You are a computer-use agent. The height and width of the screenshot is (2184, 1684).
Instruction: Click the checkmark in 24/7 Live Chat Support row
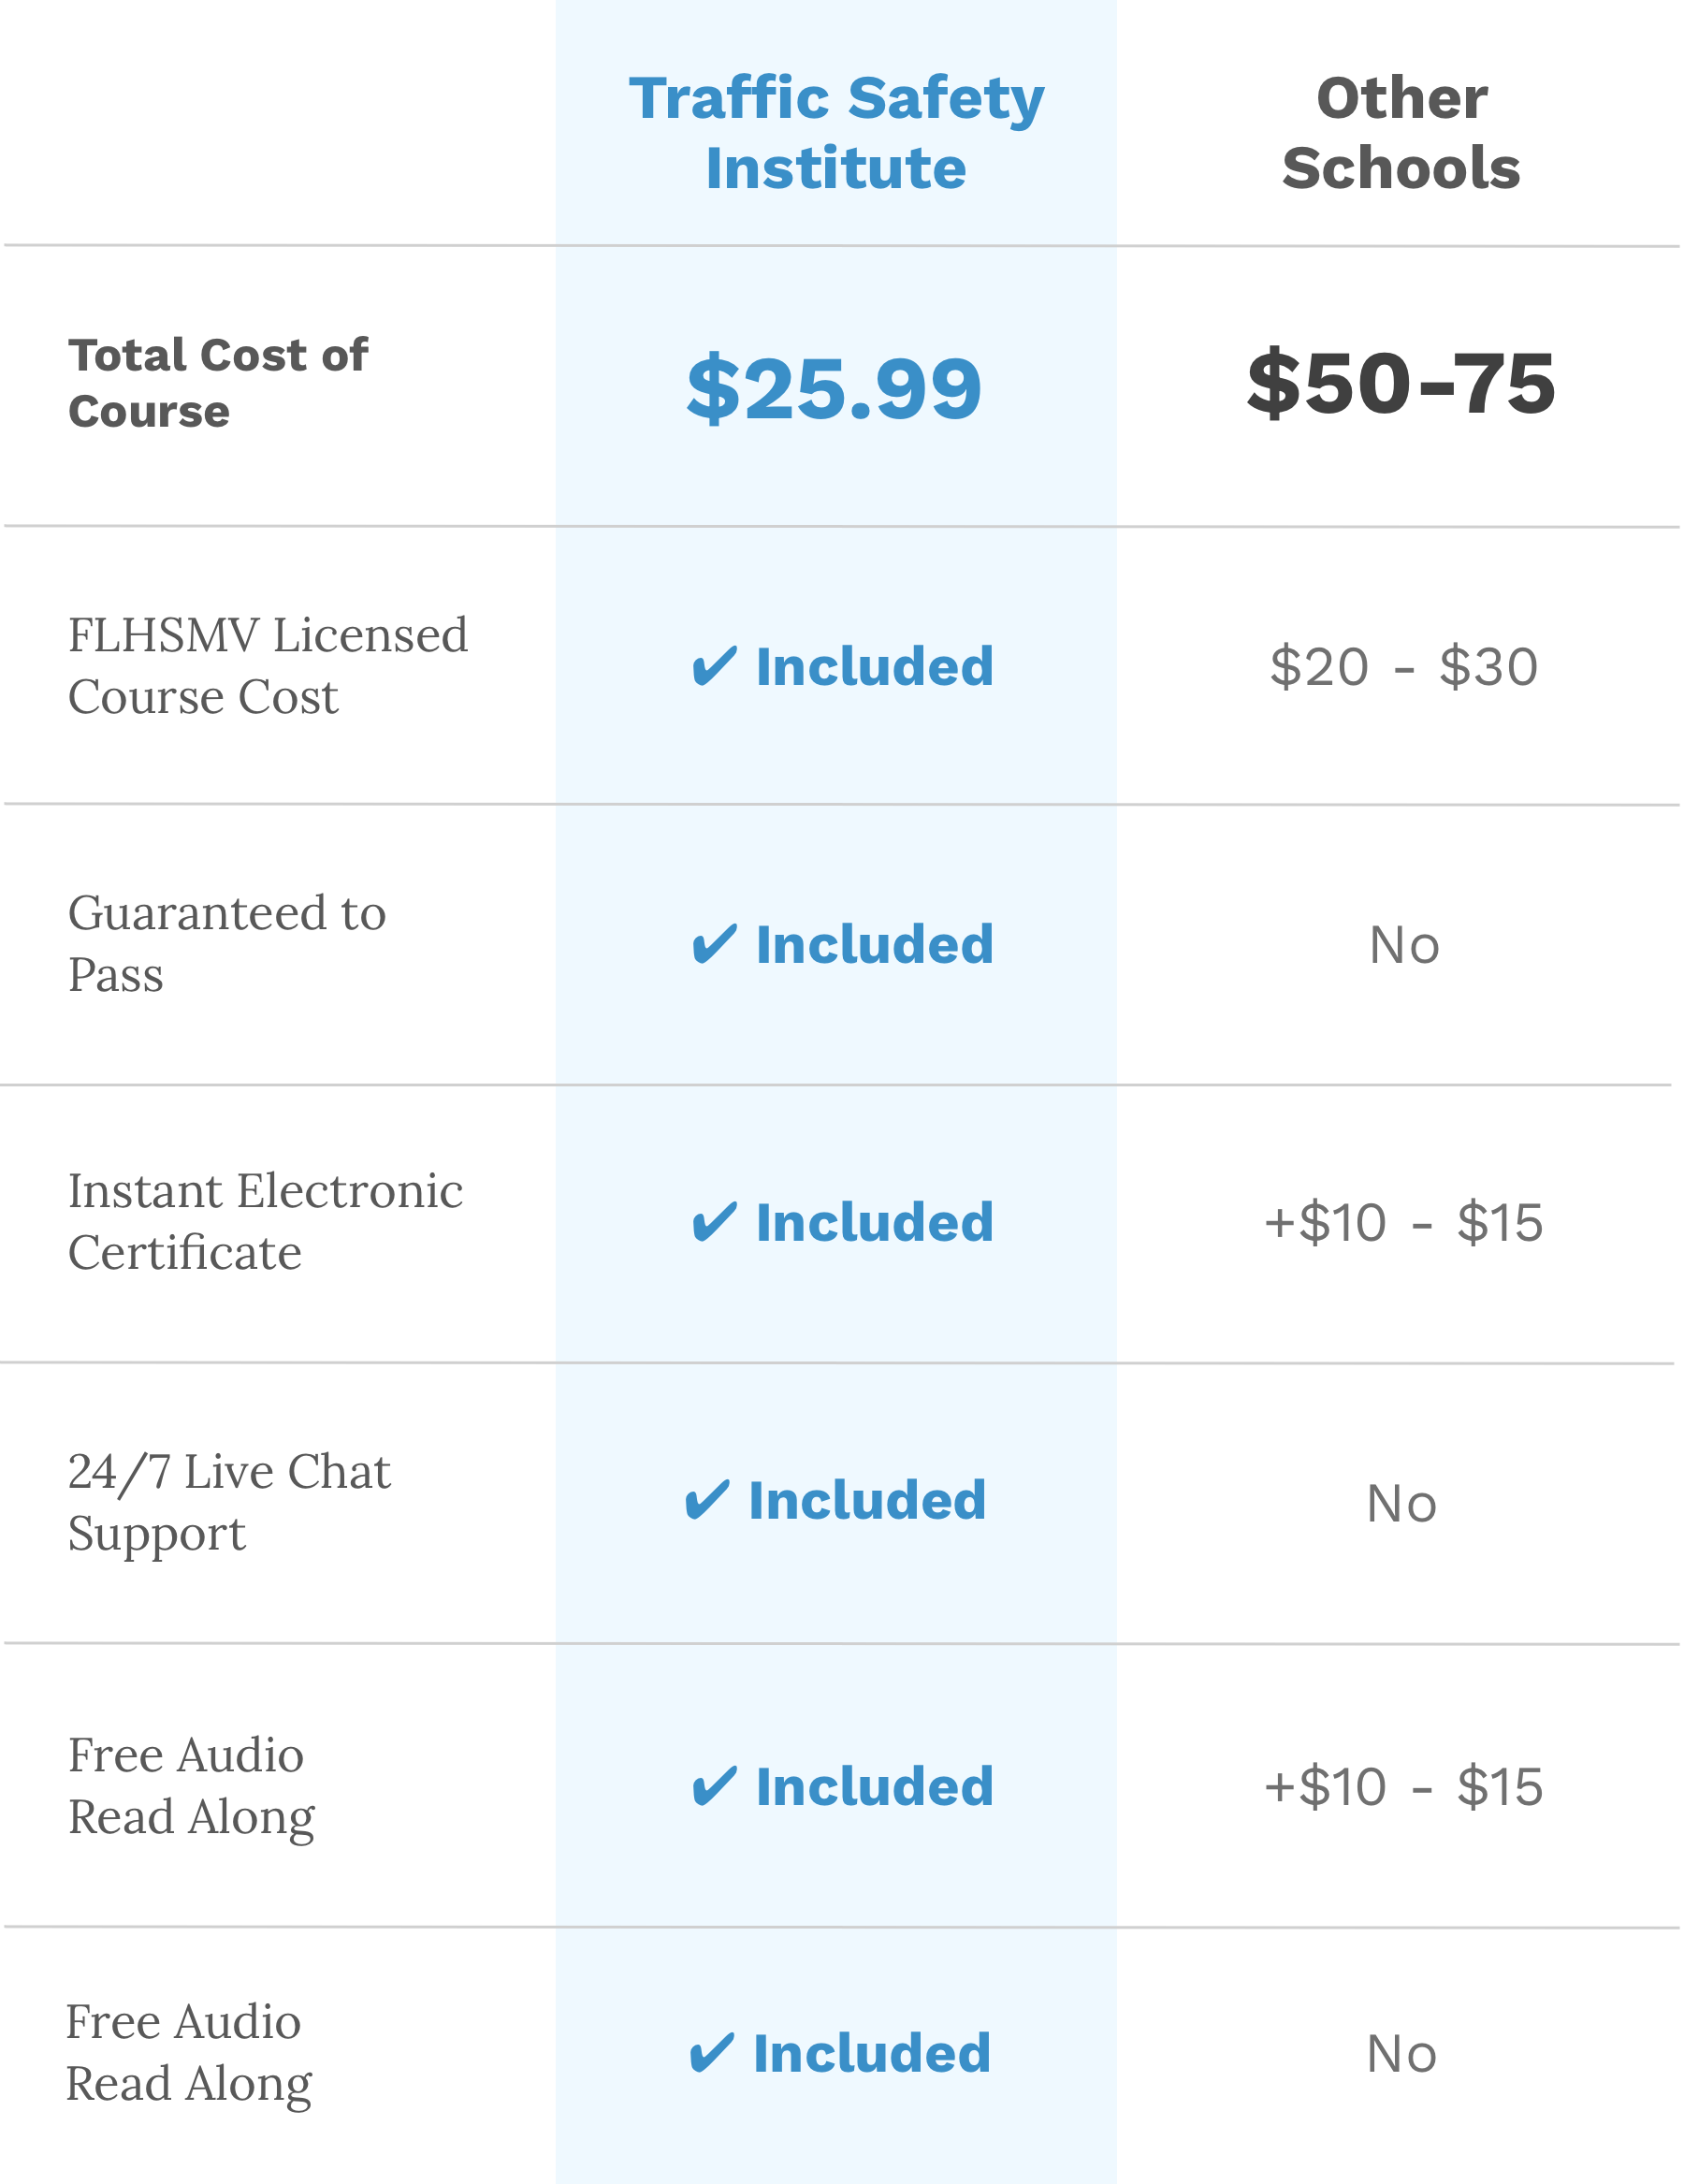click(x=707, y=1500)
